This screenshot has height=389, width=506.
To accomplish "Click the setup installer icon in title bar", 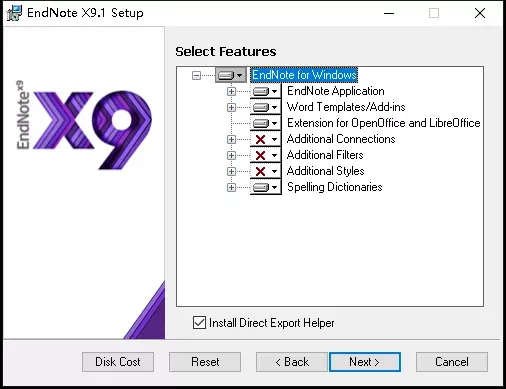I will pyautogui.click(x=14, y=13).
